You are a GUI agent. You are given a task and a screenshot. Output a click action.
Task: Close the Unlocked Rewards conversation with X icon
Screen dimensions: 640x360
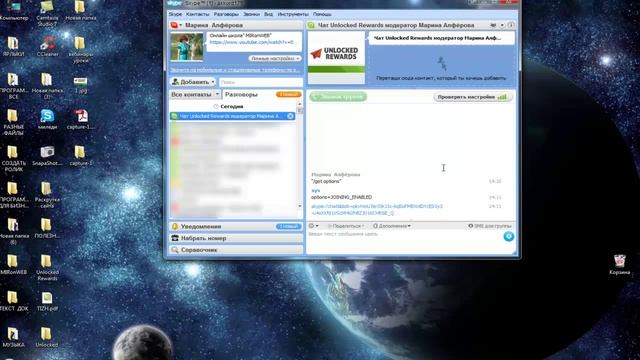click(x=290, y=116)
